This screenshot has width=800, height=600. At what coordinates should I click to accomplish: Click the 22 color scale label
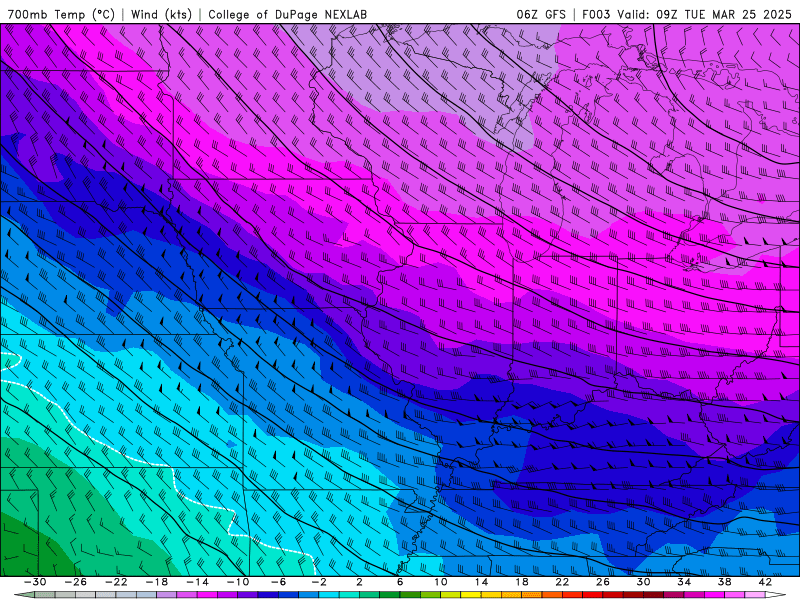(562, 582)
